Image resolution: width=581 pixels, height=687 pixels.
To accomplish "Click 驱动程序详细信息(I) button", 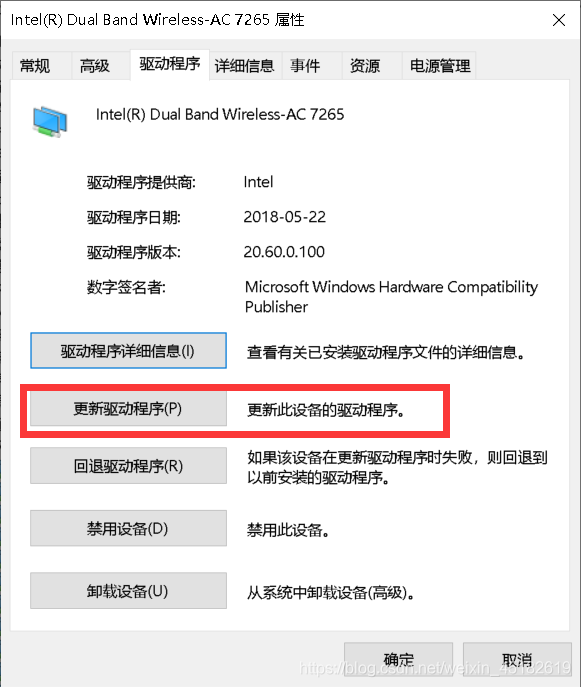I will tap(128, 351).
